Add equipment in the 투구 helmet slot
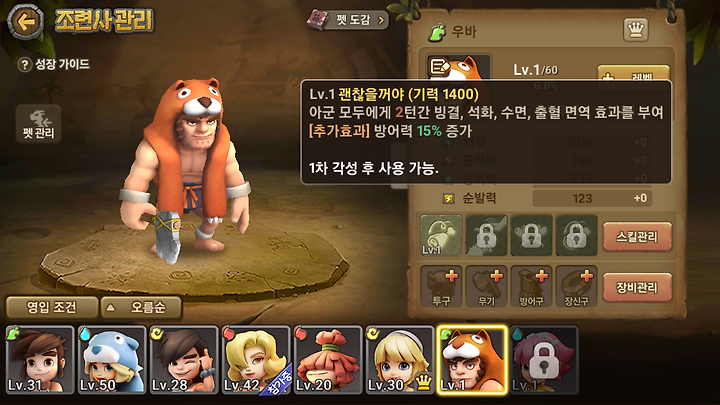 coord(441,286)
